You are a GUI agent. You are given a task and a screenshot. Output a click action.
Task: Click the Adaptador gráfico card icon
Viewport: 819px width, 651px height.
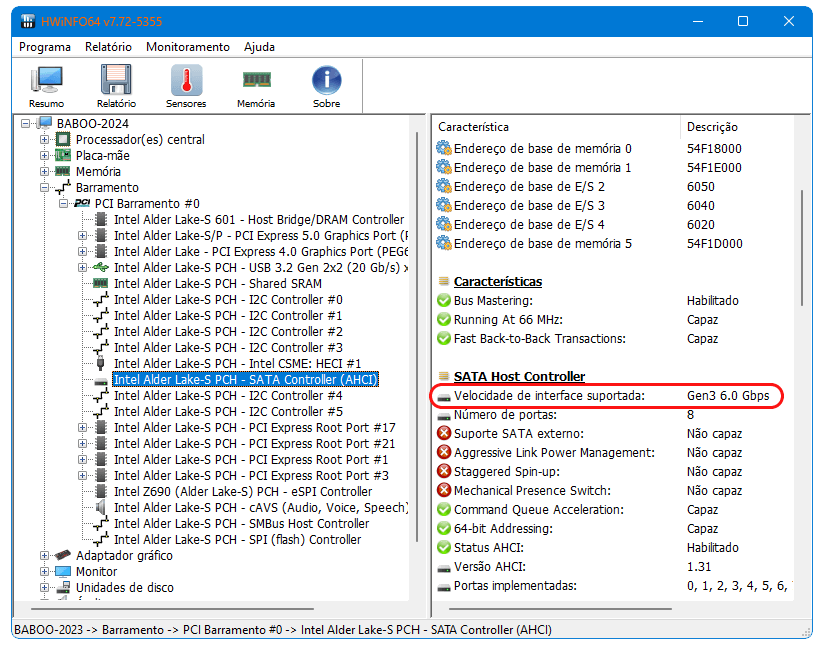(x=63, y=555)
